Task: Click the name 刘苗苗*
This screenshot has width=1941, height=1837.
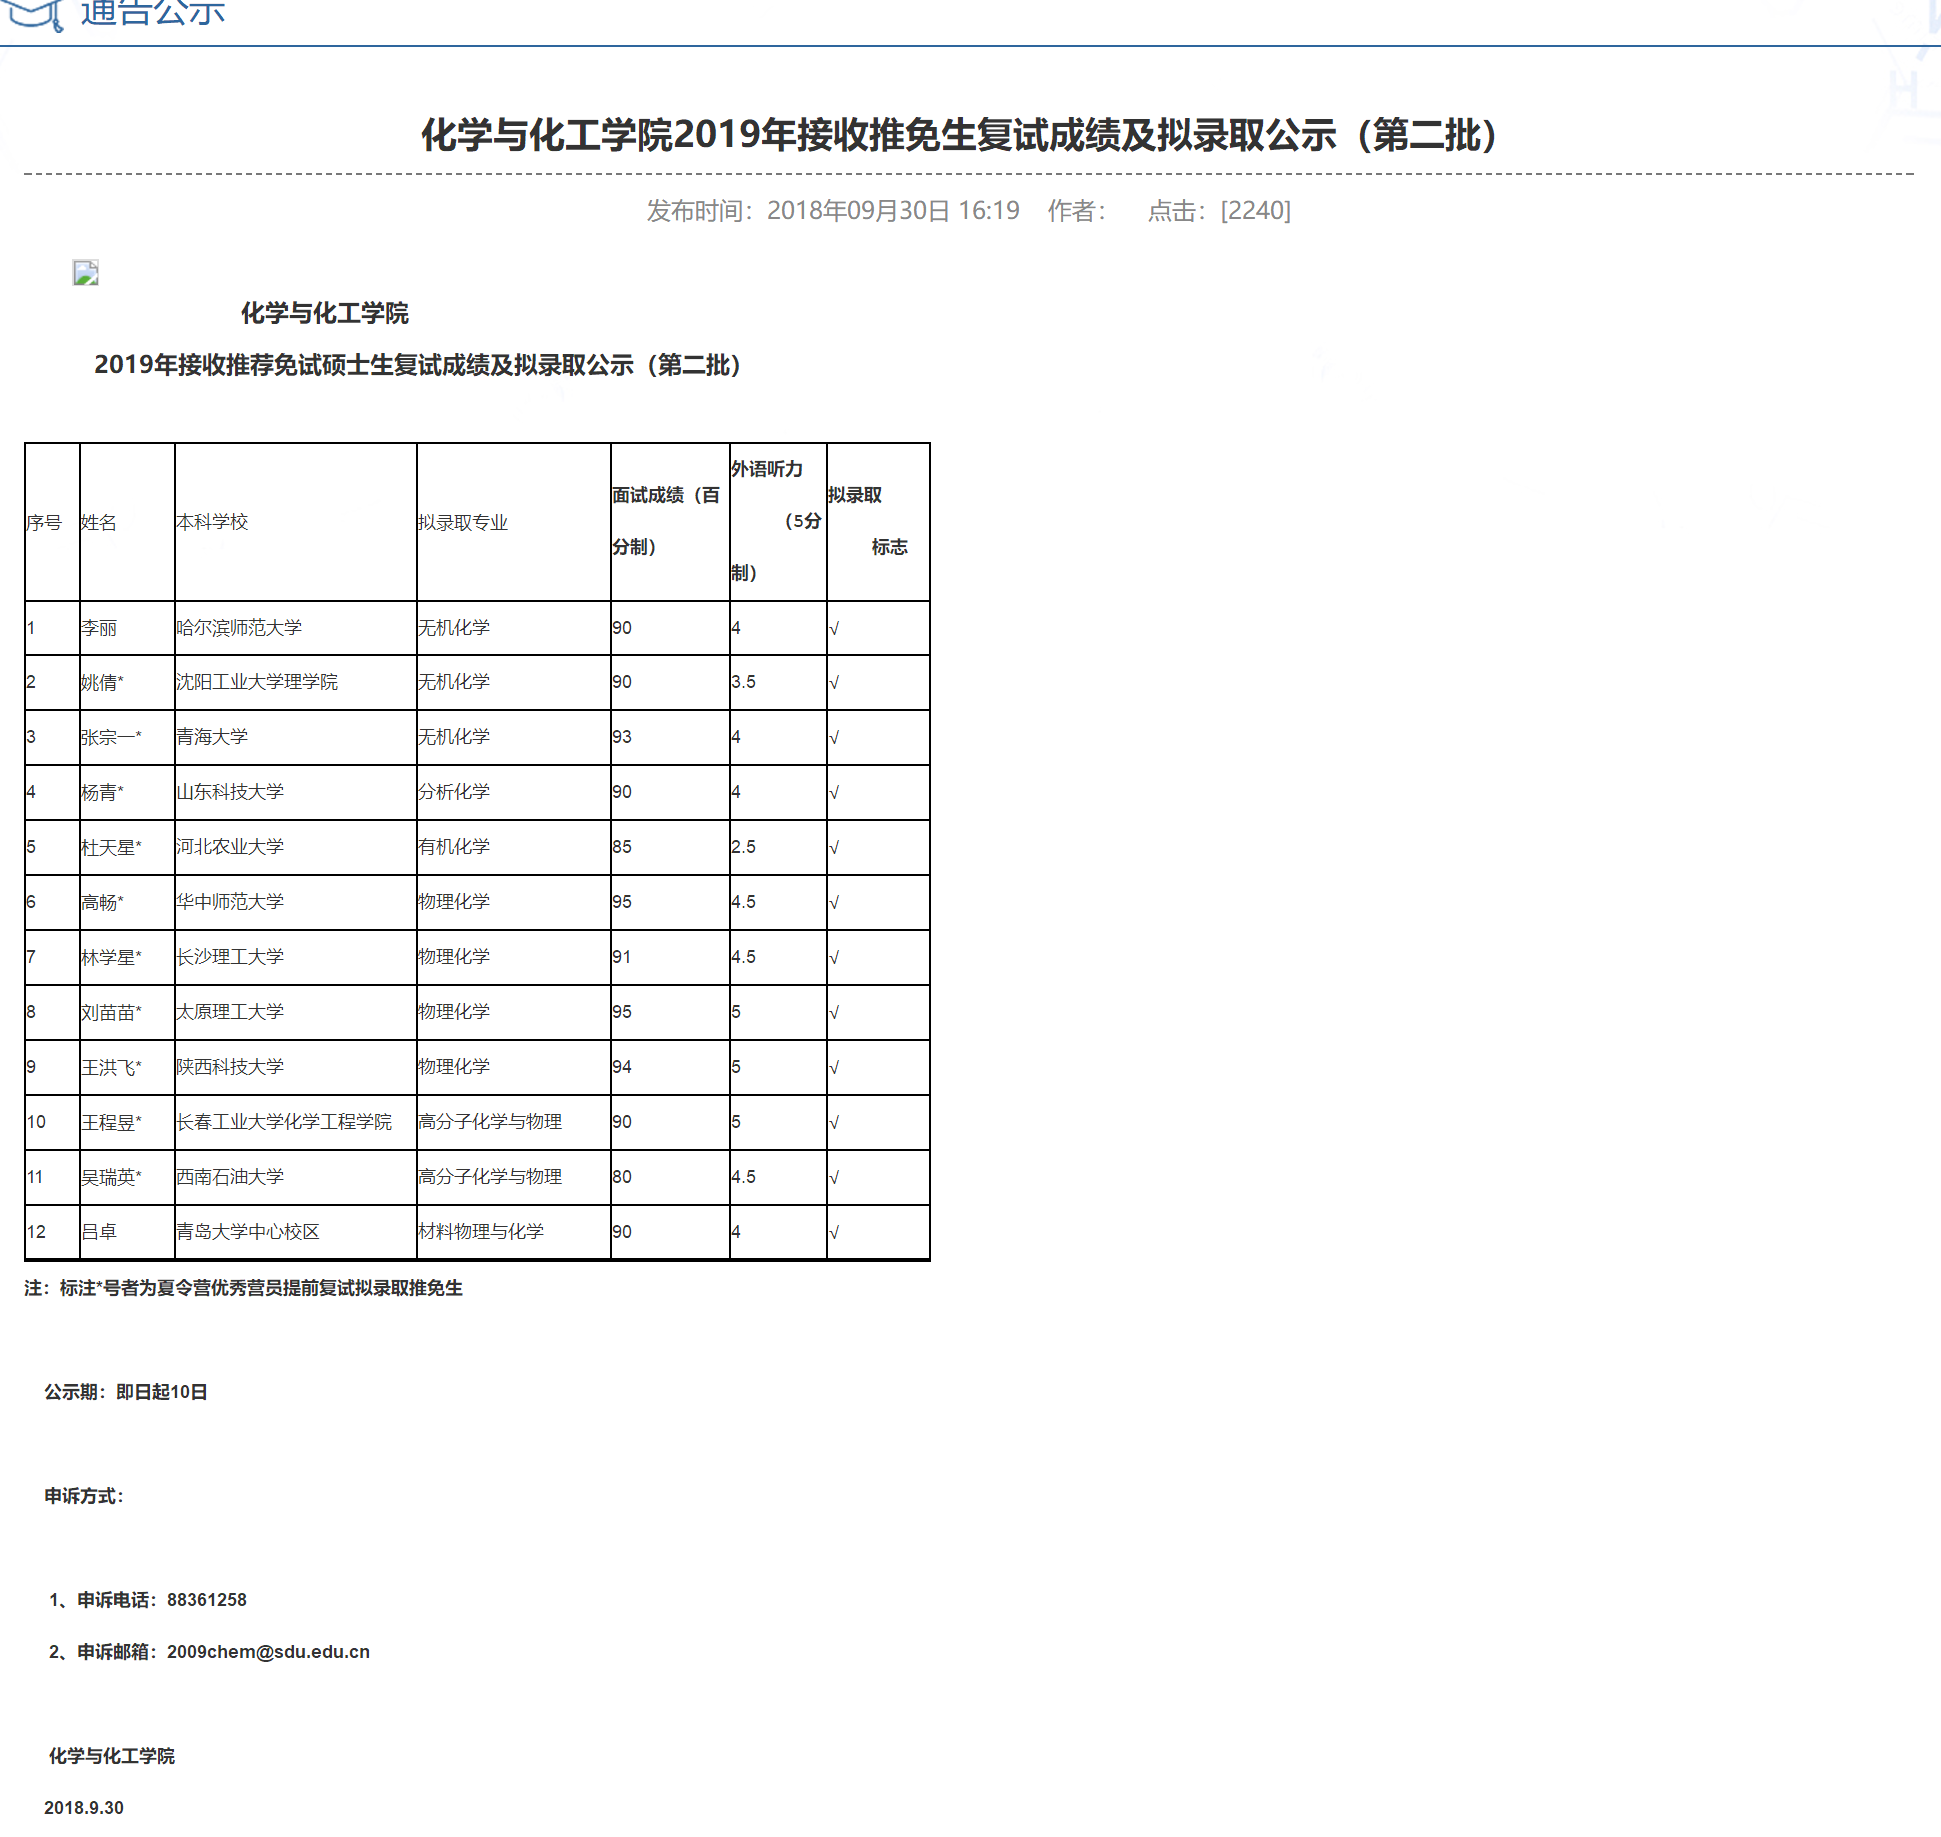Action: pos(111,1012)
